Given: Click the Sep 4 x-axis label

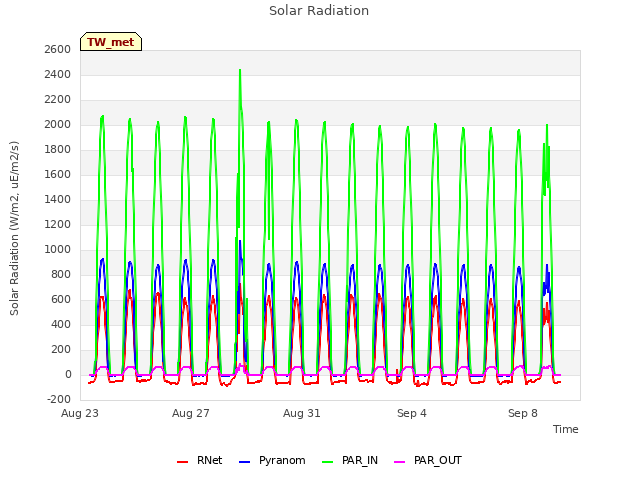Looking at the screenshot, I should point(412,413).
